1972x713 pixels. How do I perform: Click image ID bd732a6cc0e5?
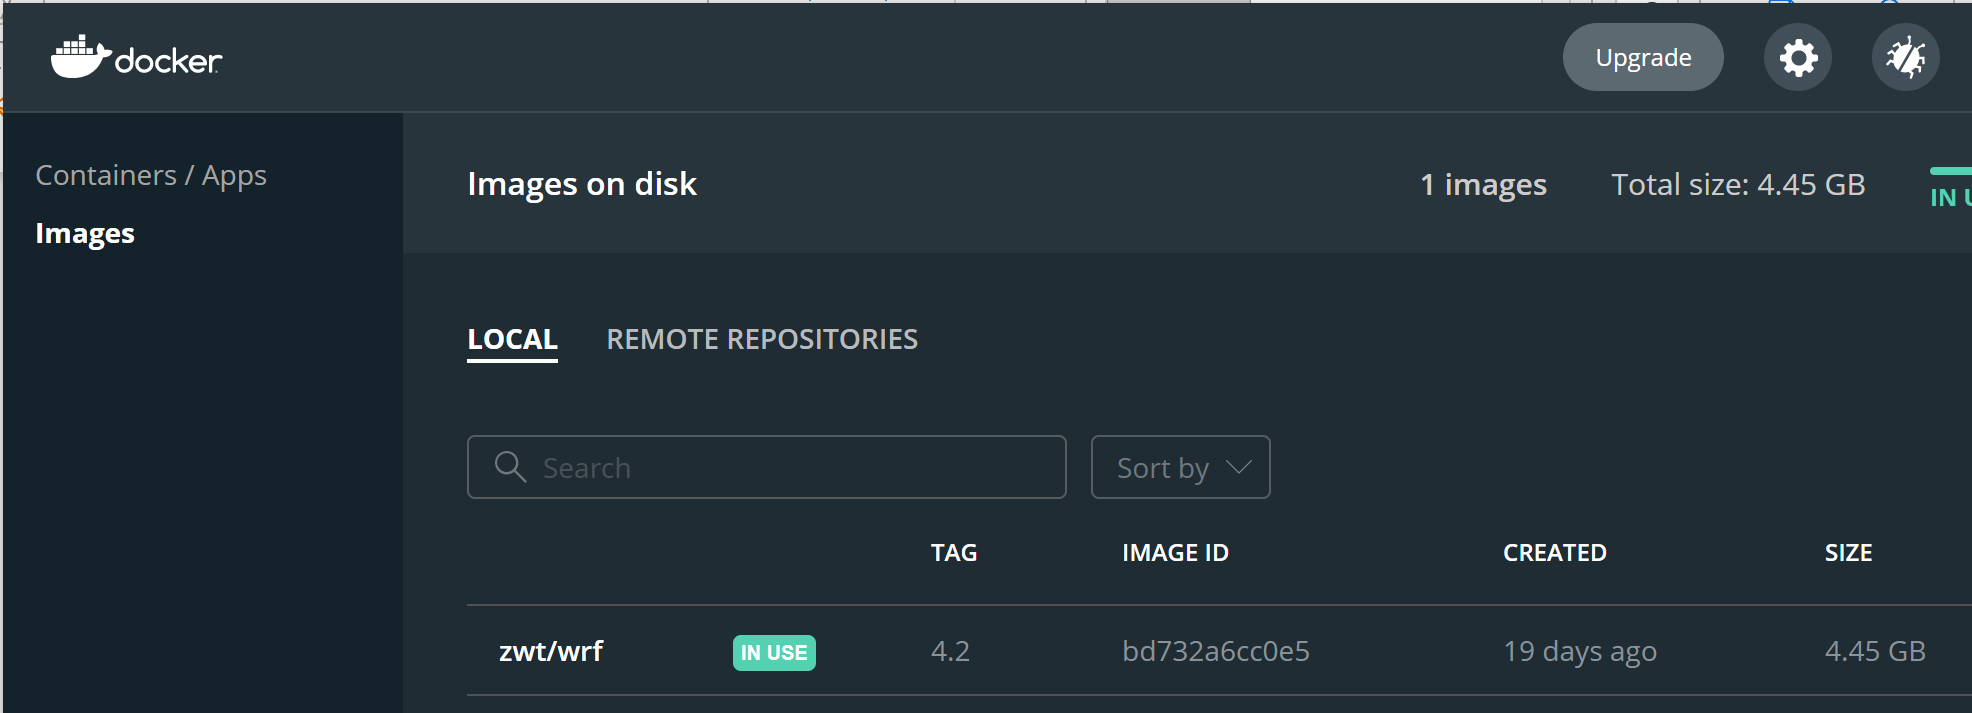pyautogui.click(x=1215, y=652)
